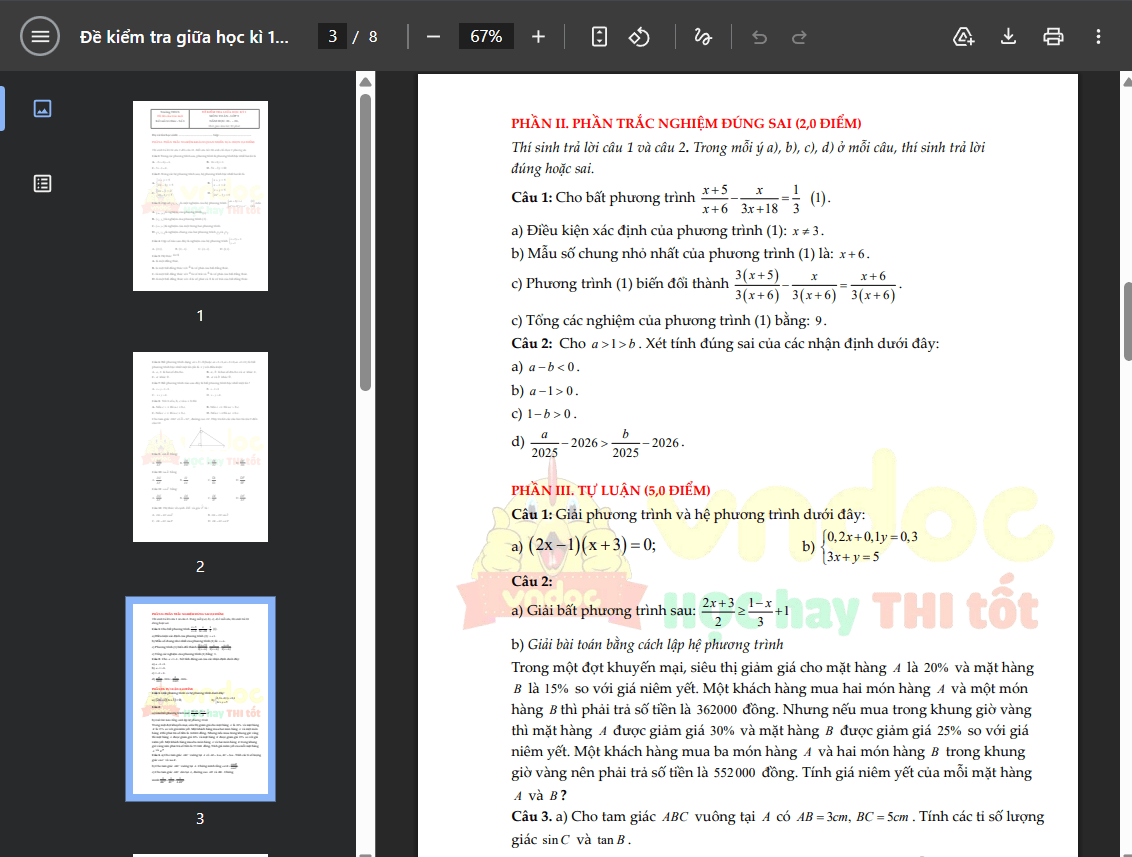Click the document vertical scrollbar thumb
The image size is (1132, 857).
(1127, 321)
